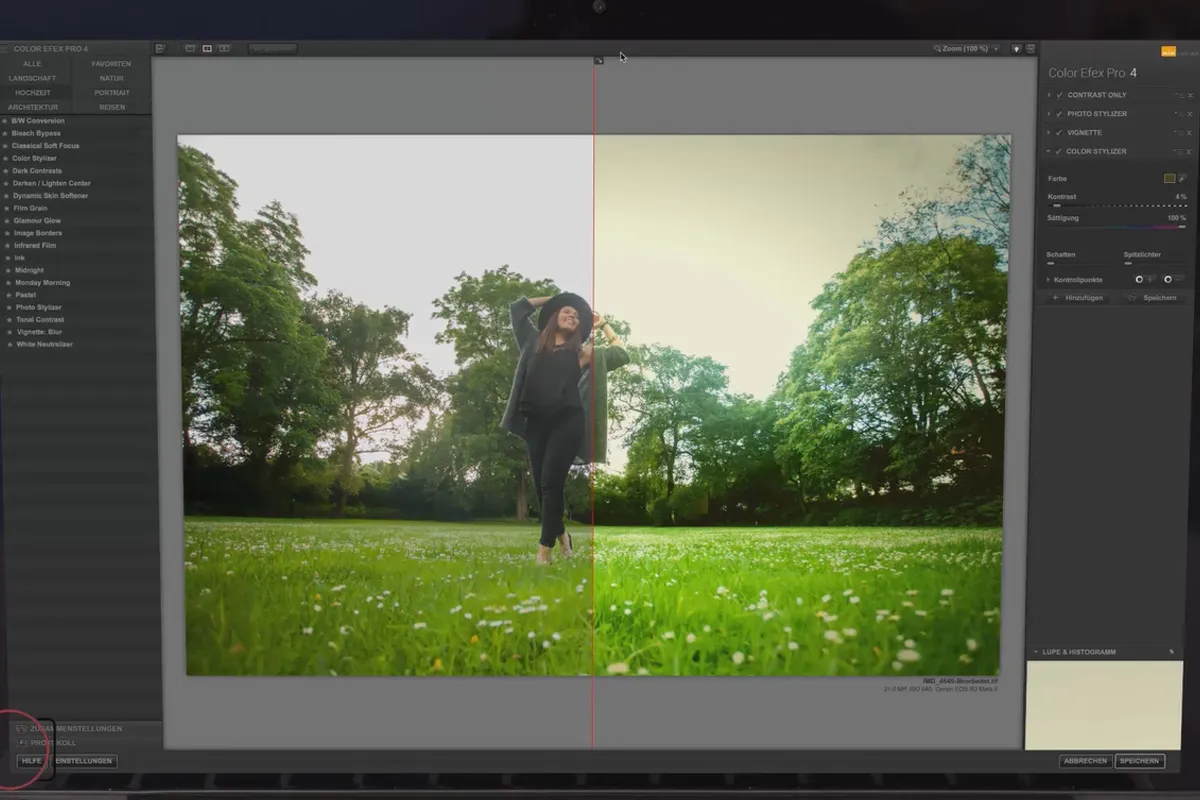Choose Film Grain from the filter list
Viewport: 1200px width, 800px height.
pos(30,208)
